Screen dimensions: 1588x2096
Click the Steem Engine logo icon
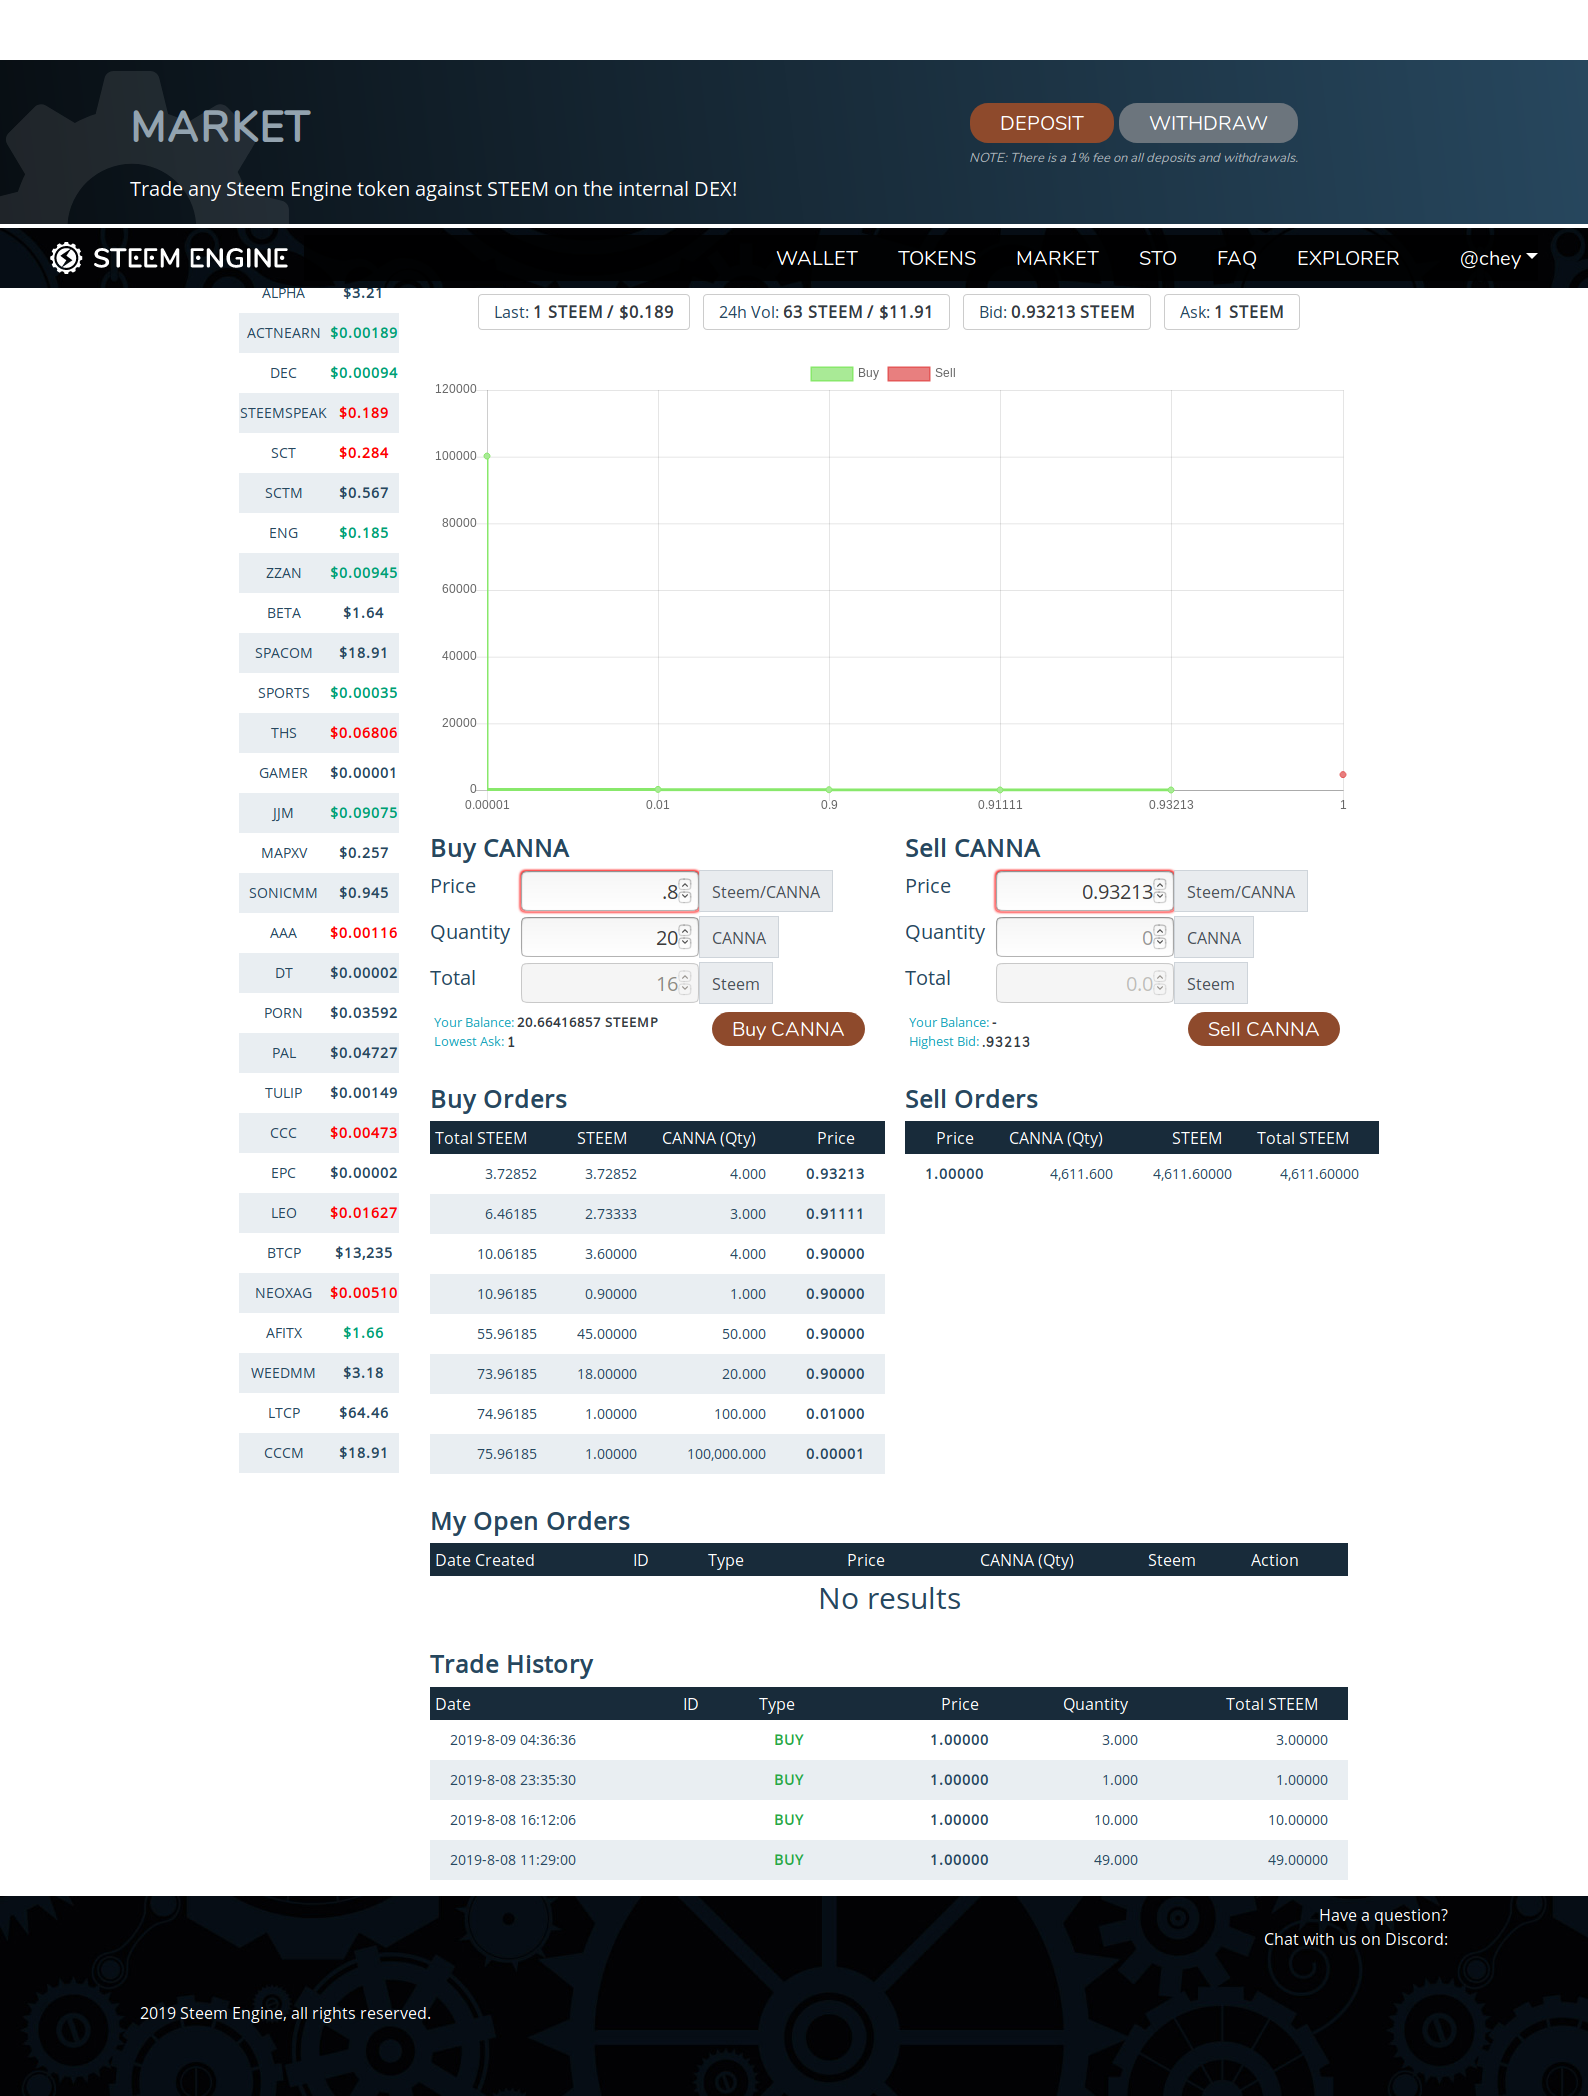66,258
